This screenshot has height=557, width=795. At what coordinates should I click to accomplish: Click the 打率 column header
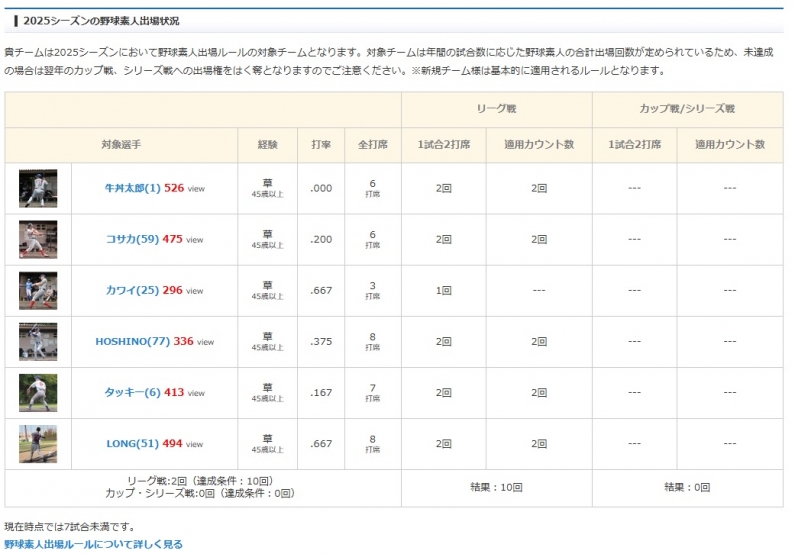pos(321,145)
